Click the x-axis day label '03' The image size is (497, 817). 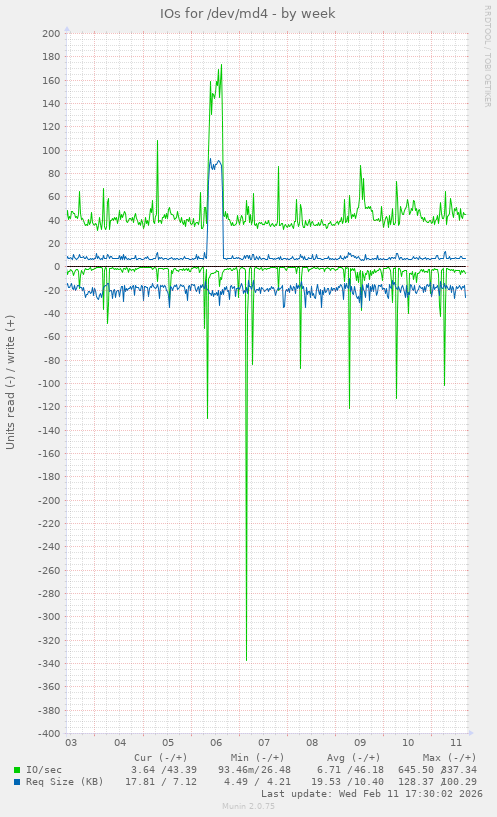(x=71, y=743)
